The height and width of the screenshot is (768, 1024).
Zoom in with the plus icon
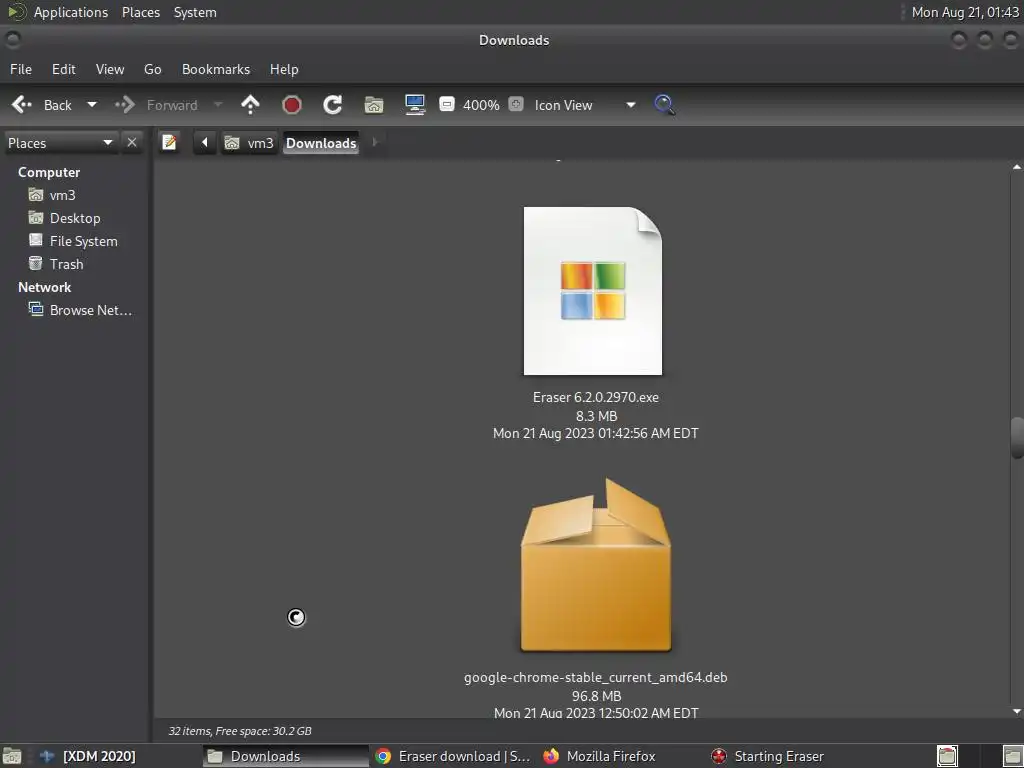(516, 104)
